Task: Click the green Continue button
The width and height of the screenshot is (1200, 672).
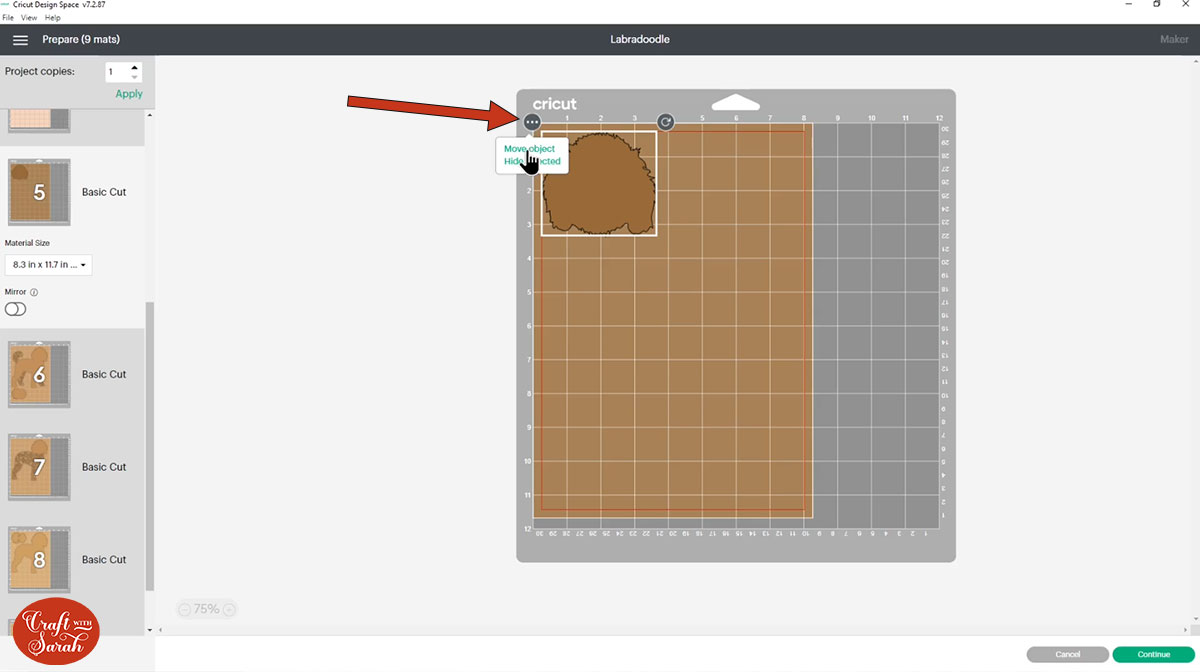Action: point(1153,654)
